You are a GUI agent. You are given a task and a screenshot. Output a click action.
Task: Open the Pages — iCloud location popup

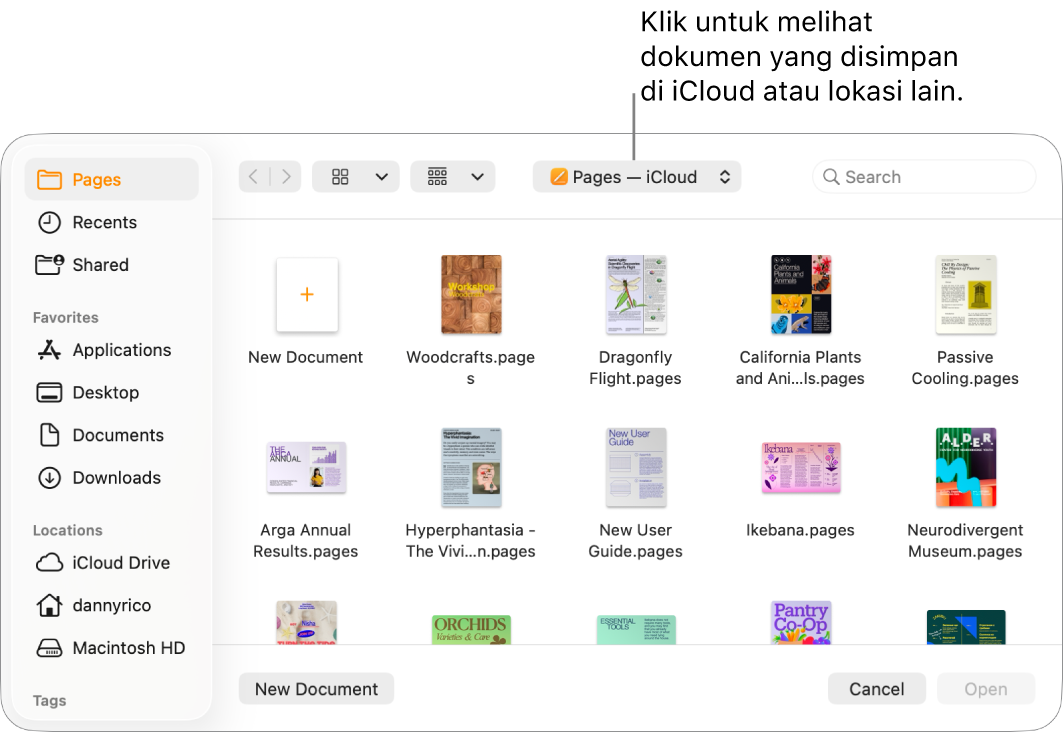[x=637, y=176]
